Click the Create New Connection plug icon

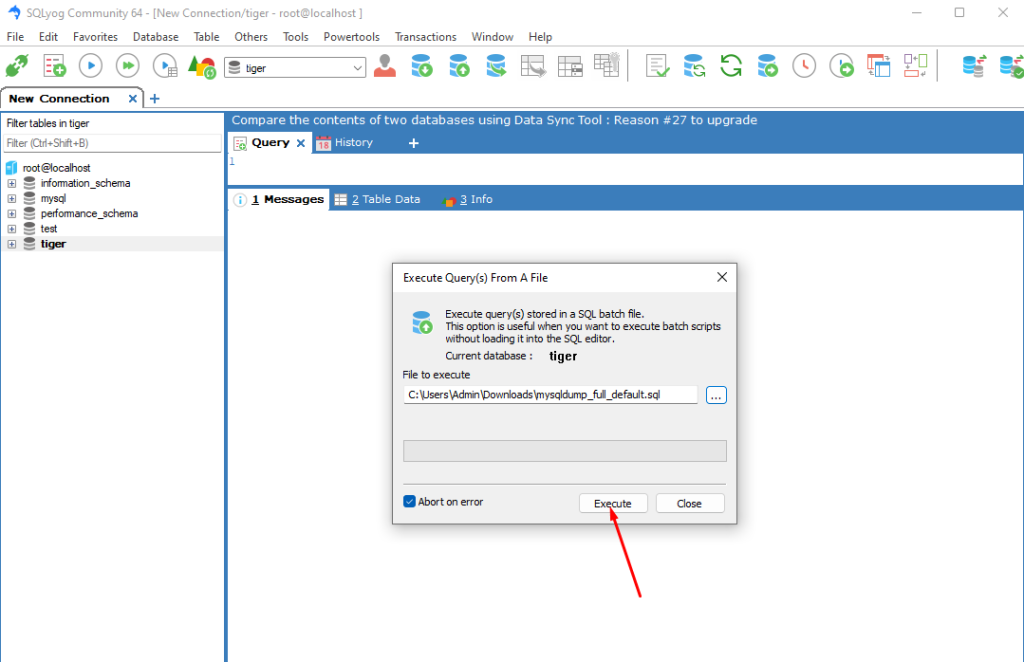tap(18, 67)
